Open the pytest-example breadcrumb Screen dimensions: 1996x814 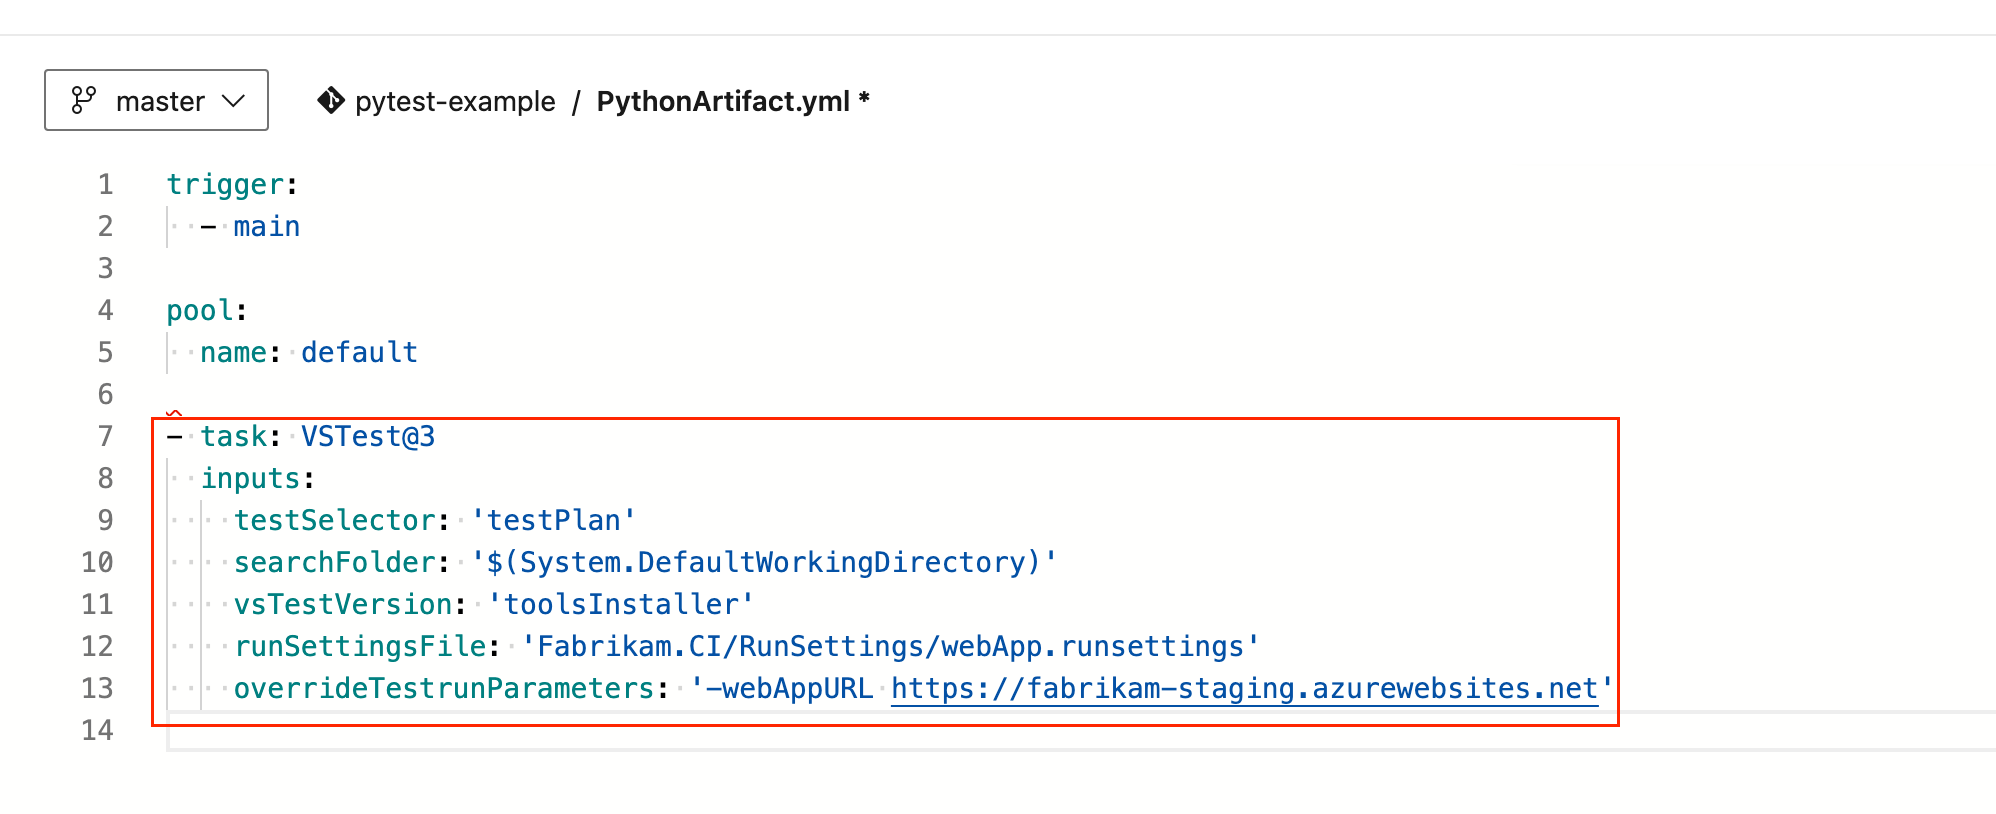456,101
